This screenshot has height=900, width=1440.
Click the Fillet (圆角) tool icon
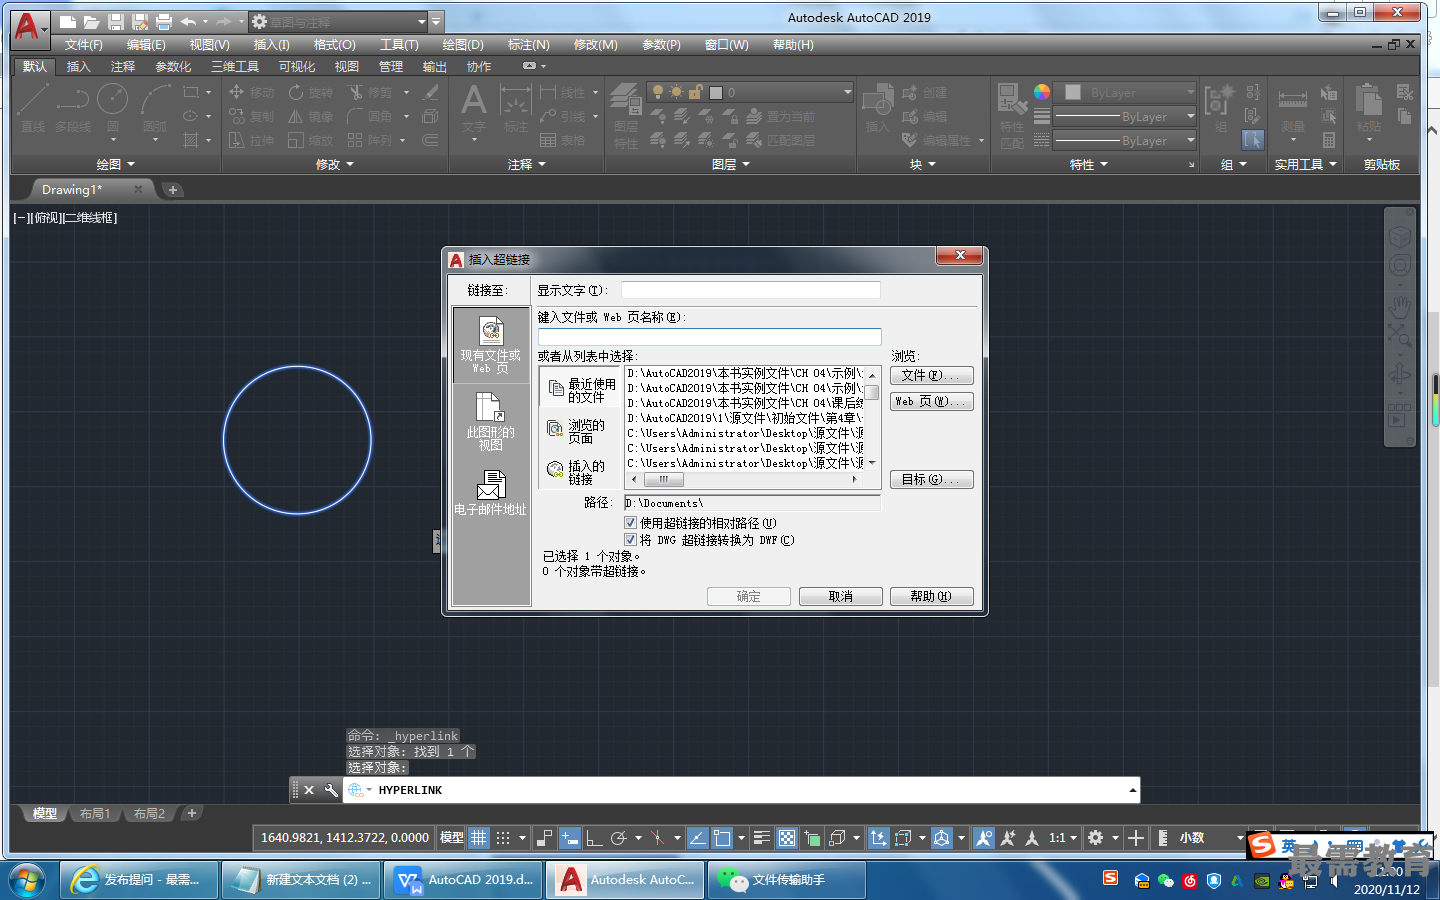pyautogui.click(x=355, y=116)
